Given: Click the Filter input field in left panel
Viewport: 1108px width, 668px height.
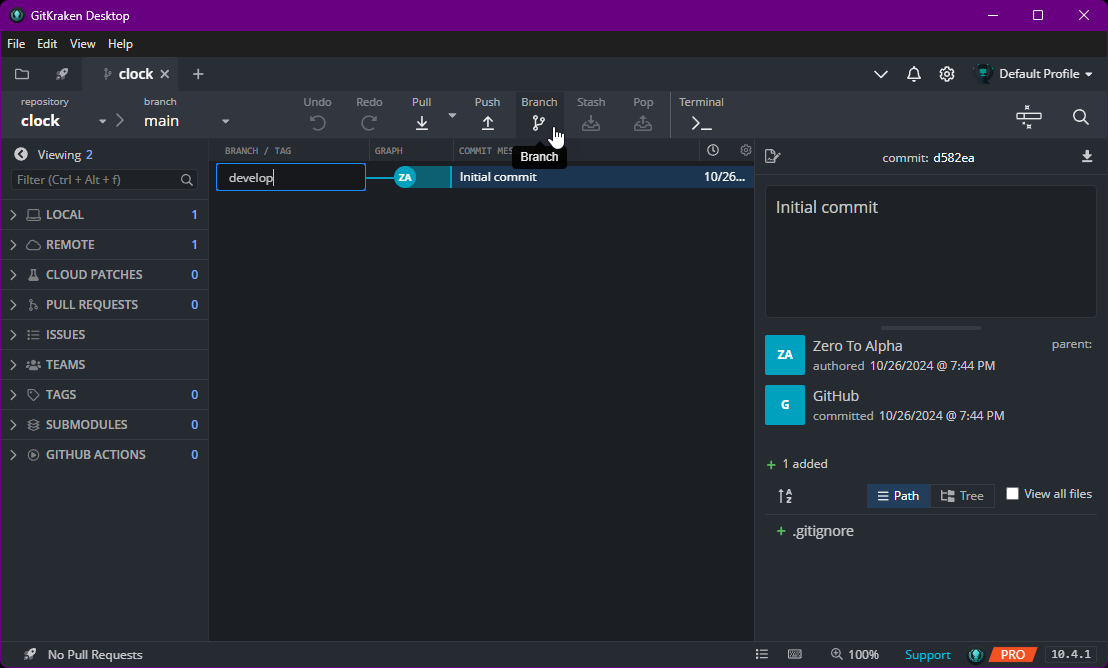Looking at the screenshot, I should click(96, 180).
